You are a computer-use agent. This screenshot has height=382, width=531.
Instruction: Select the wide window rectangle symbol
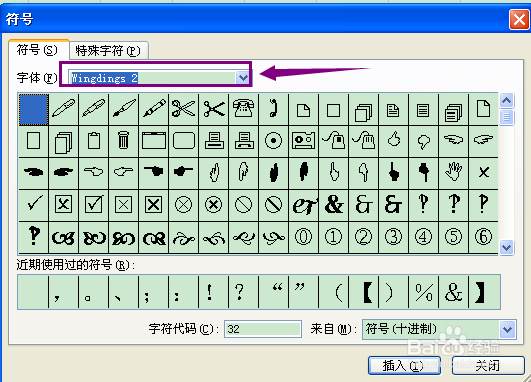point(153,141)
